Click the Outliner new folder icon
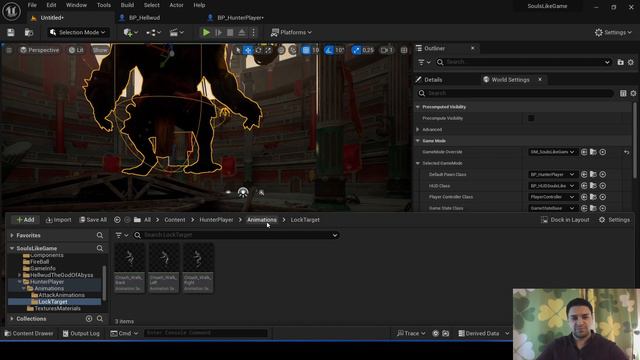Image resolution: width=640 pixels, height=360 pixels. pyautogui.click(x=620, y=62)
